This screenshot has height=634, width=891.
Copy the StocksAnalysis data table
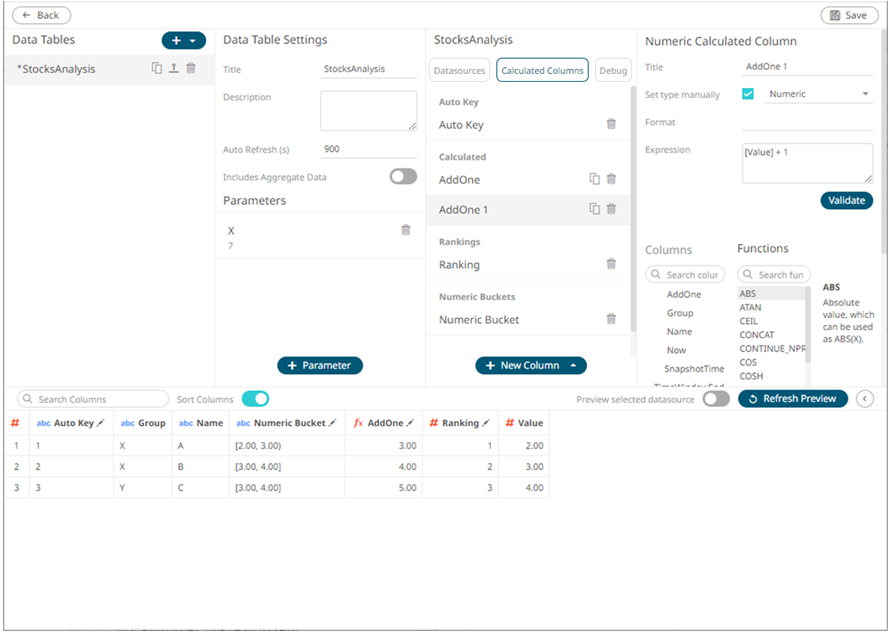click(157, 68)
